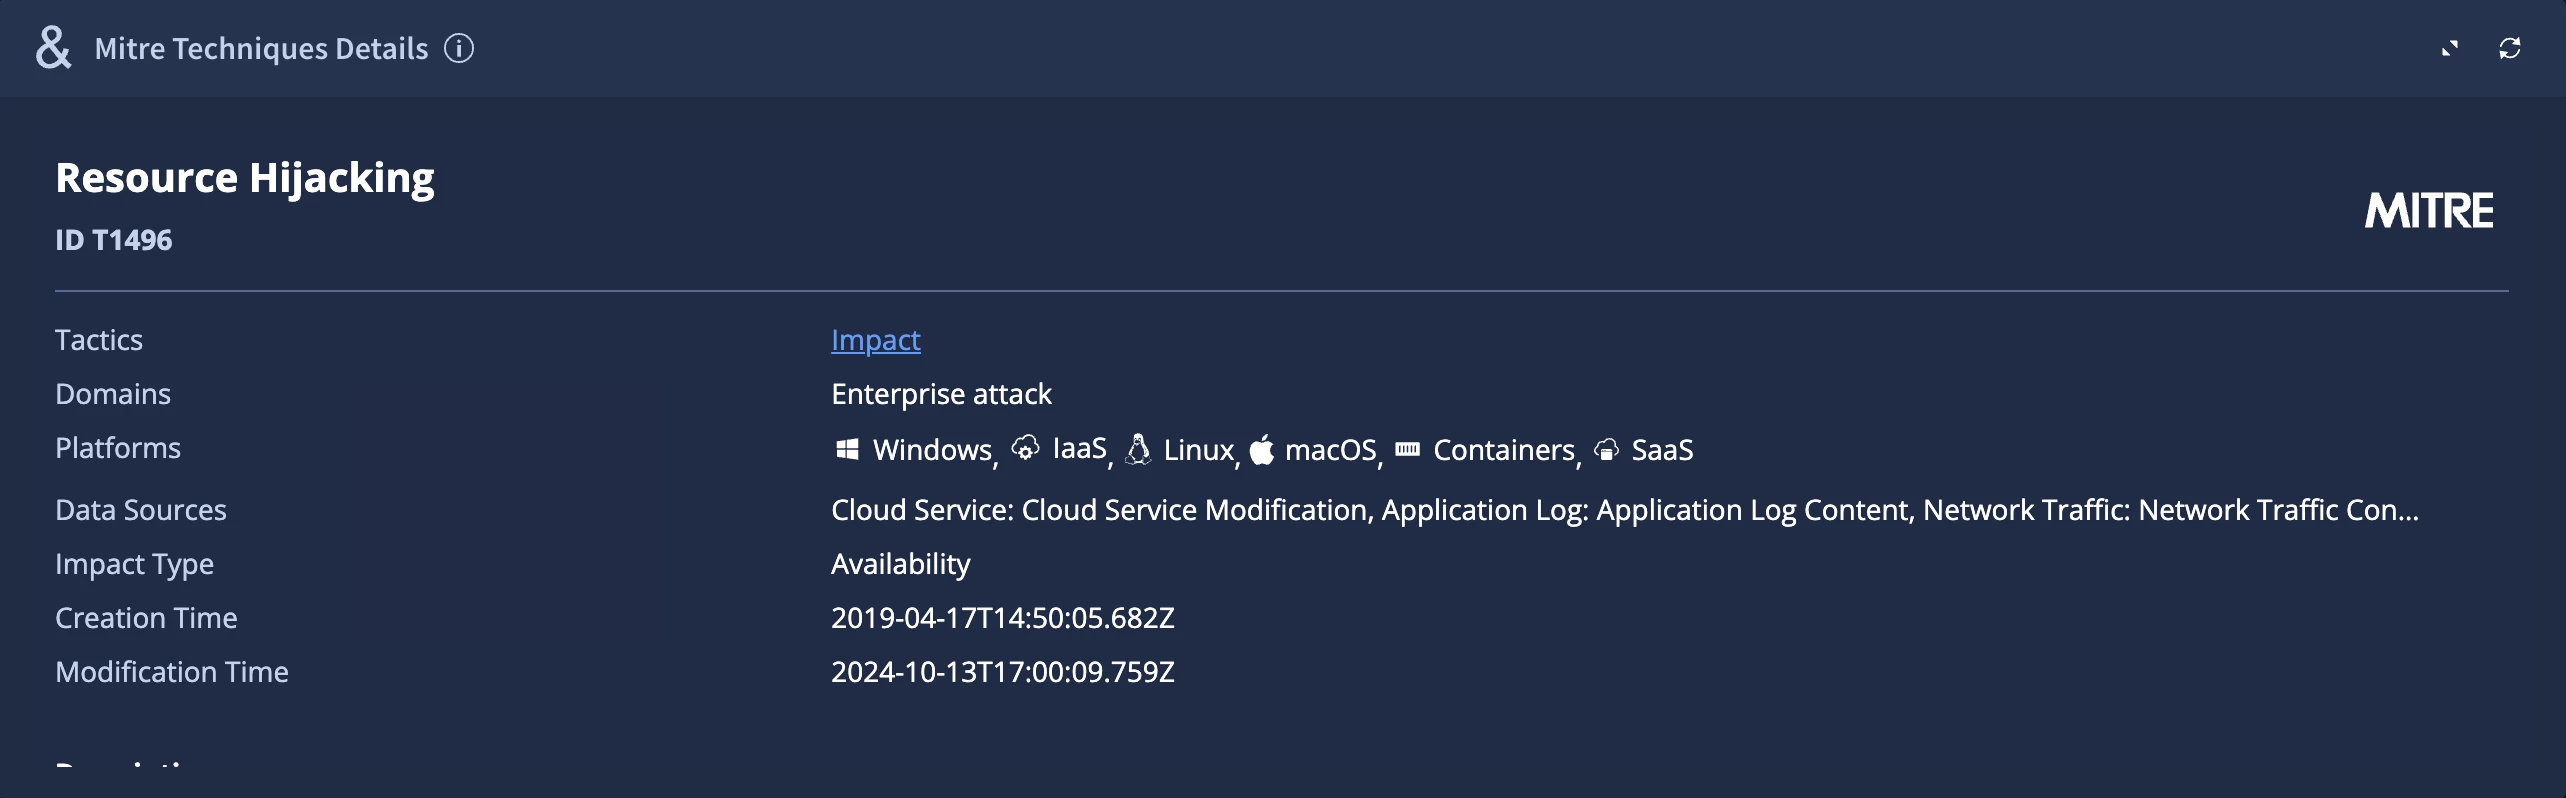The height and width of the screenshot is (798, 2566).
Task: Select the Containers platform text
Action: (x=1504, y=450)
